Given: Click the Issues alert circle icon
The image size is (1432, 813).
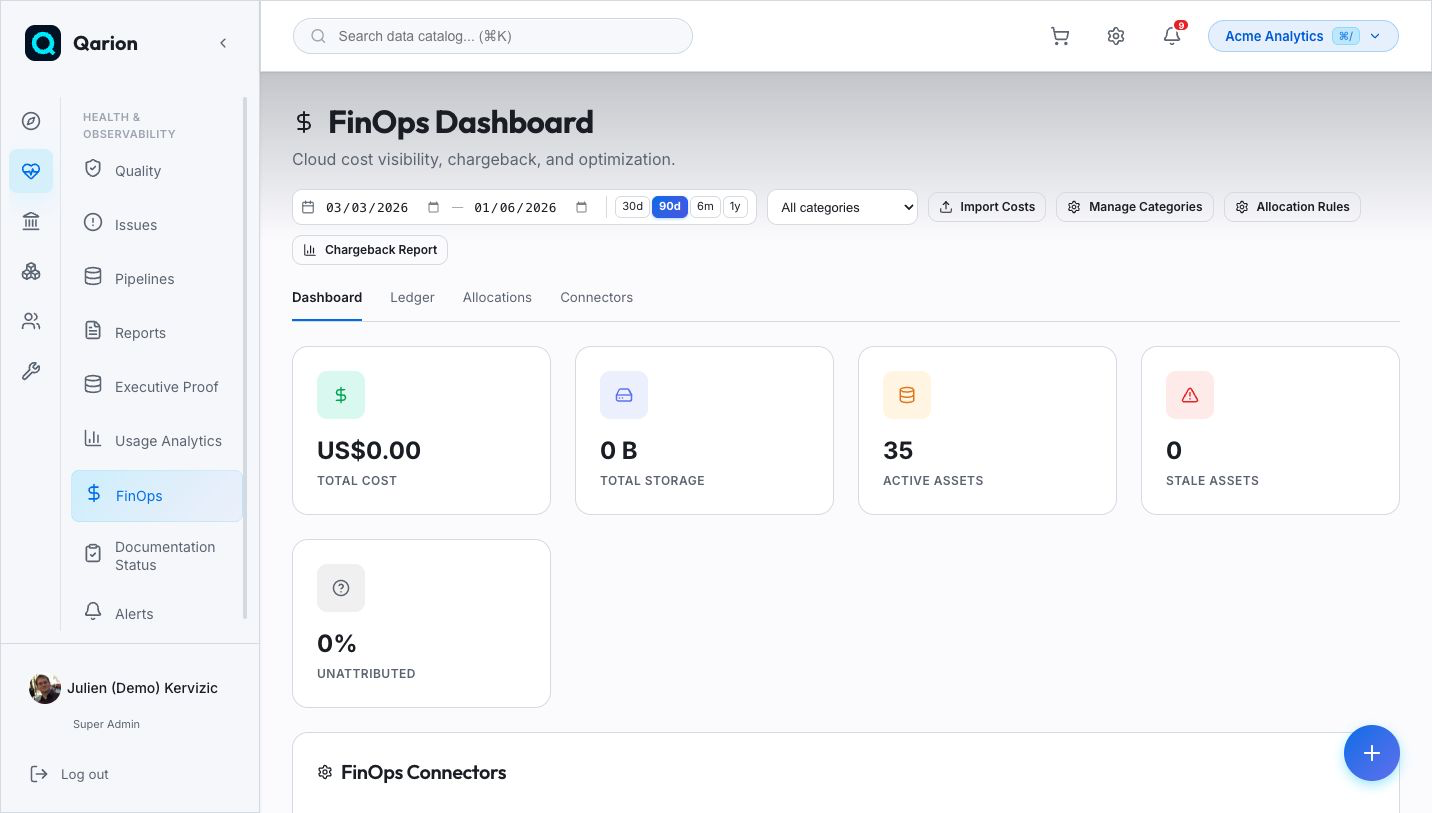Looking at the screenshot, I should click(x=93, y=223).
